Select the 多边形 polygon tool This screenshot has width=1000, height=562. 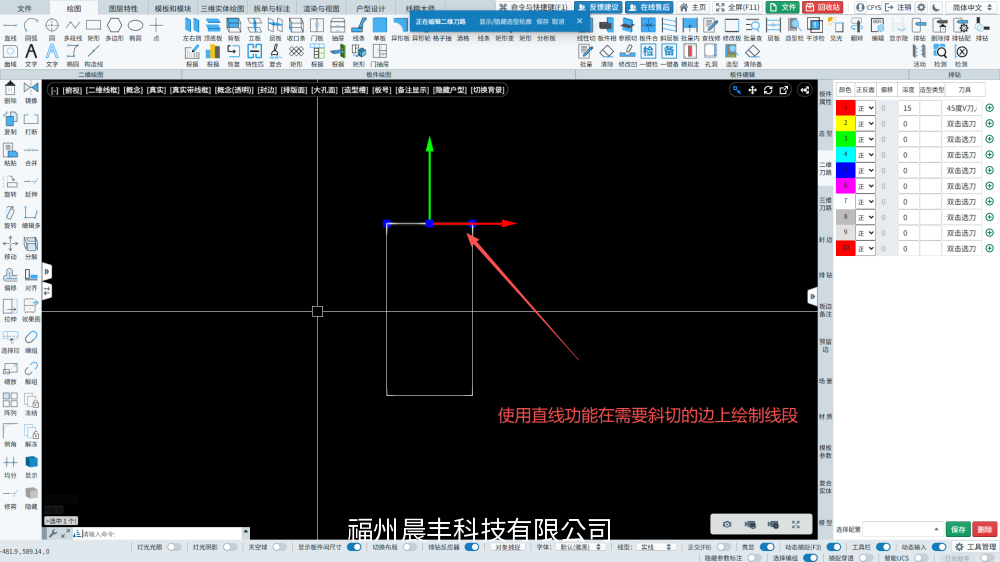click(114, 29)
